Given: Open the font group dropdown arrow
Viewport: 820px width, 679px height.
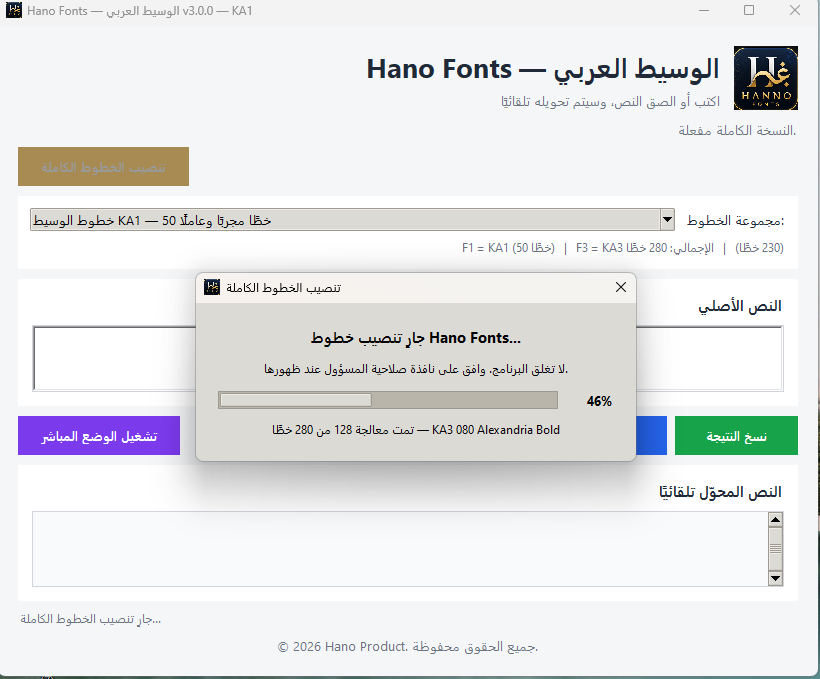Looking at the screenshot, I should click(667, 220).
